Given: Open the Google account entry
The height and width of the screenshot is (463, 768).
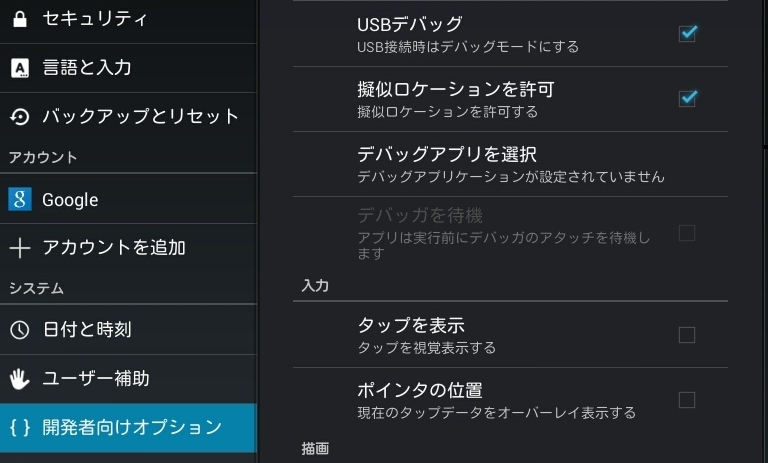Looking at the screenshot, I should point(70,200).
